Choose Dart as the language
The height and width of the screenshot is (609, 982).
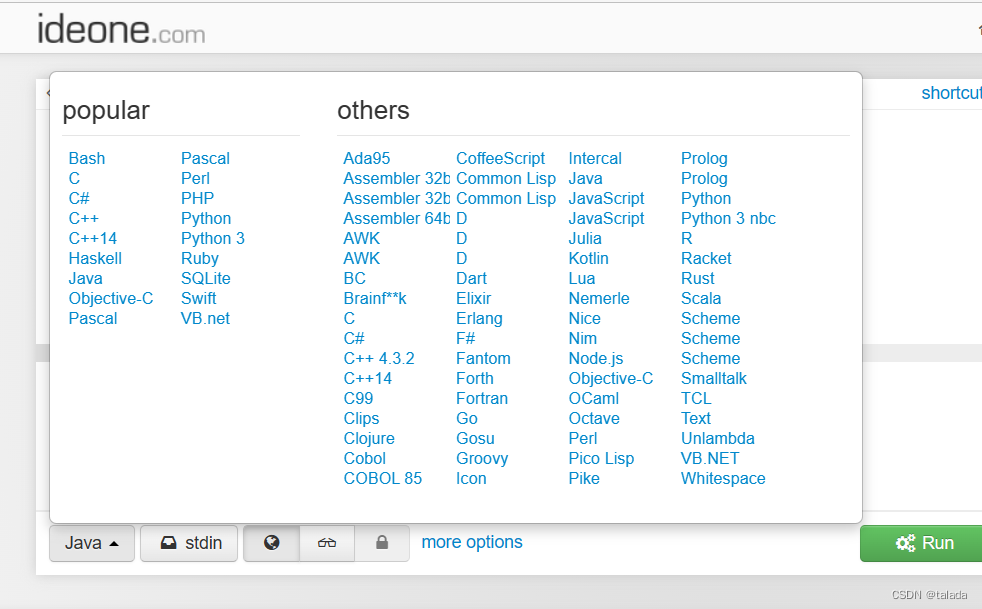click(471, 279)
